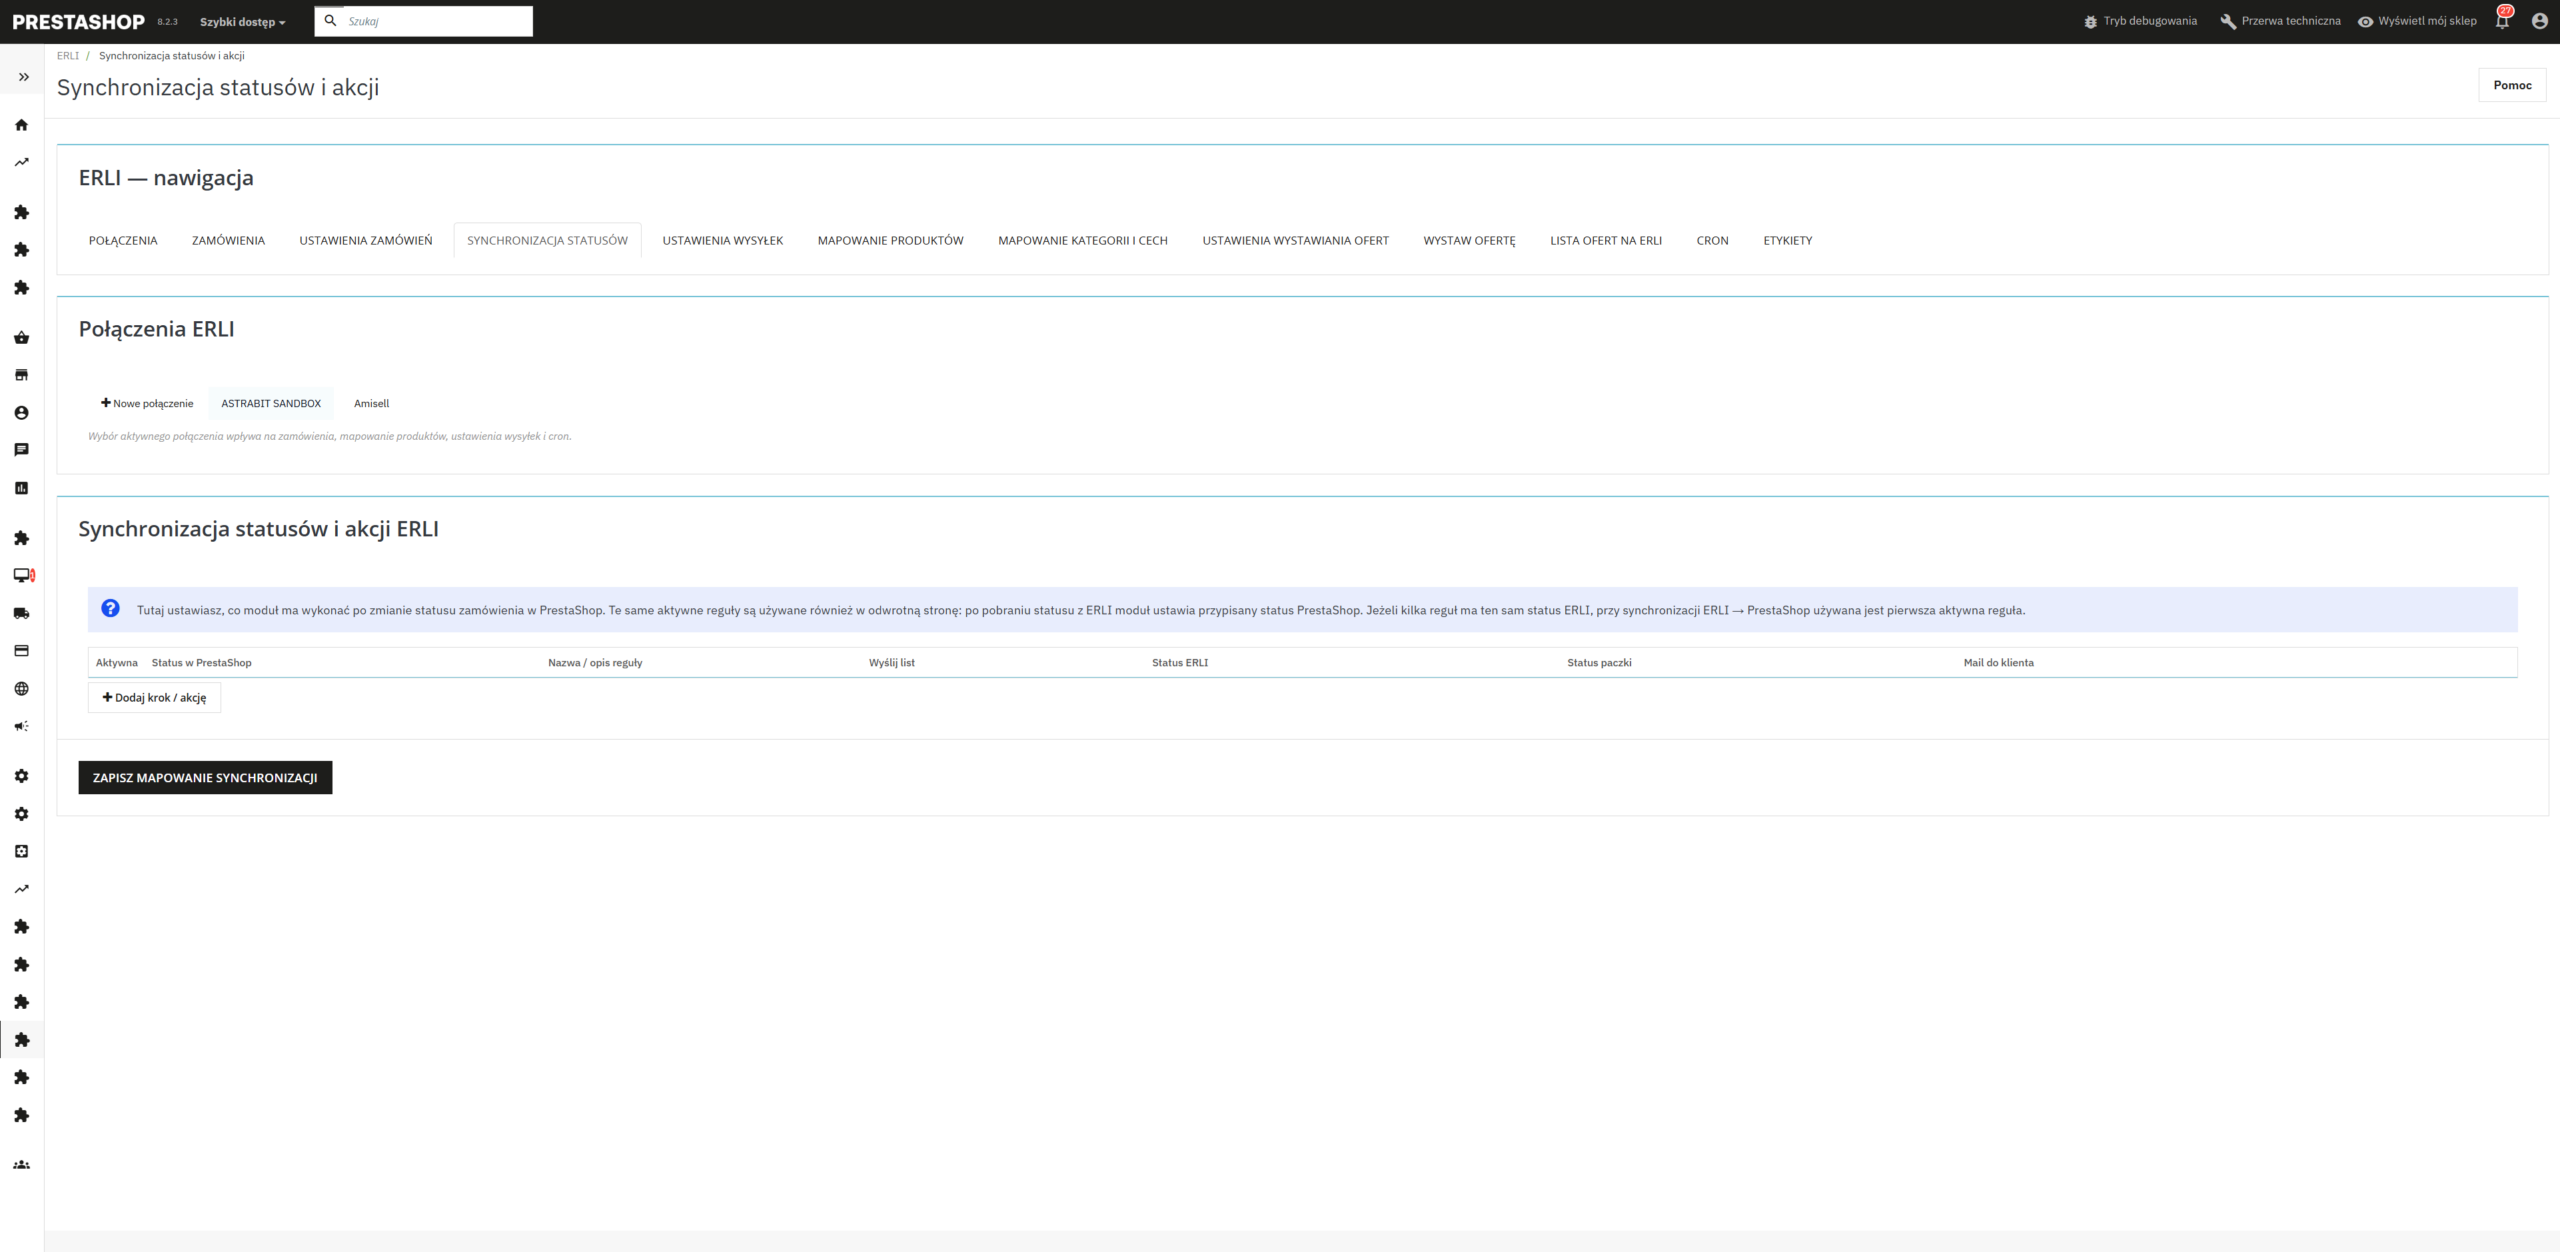Screen dimensions: 2560x1252
Task: Click Nowe połączenie to add connection
Action: point(147,403)
